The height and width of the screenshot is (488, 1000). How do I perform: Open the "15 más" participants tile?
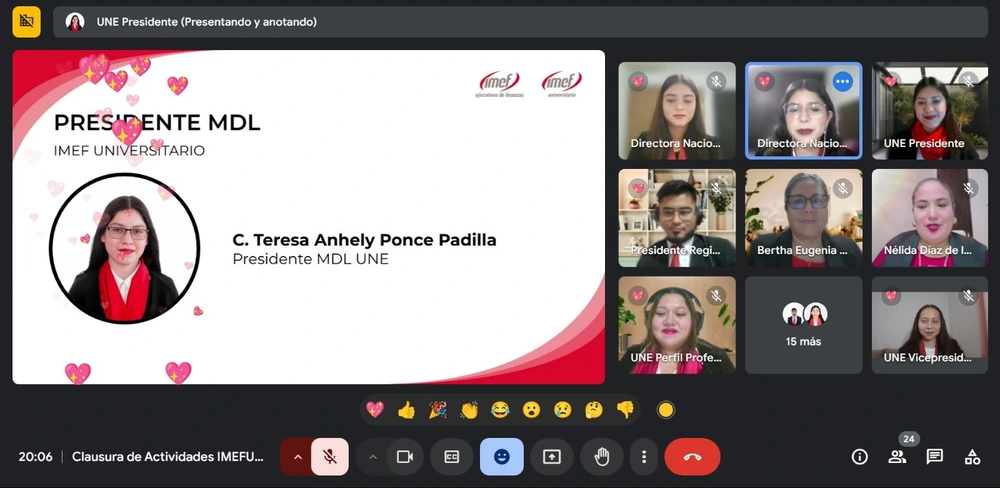pyautogui.click(x=803, y=325)
